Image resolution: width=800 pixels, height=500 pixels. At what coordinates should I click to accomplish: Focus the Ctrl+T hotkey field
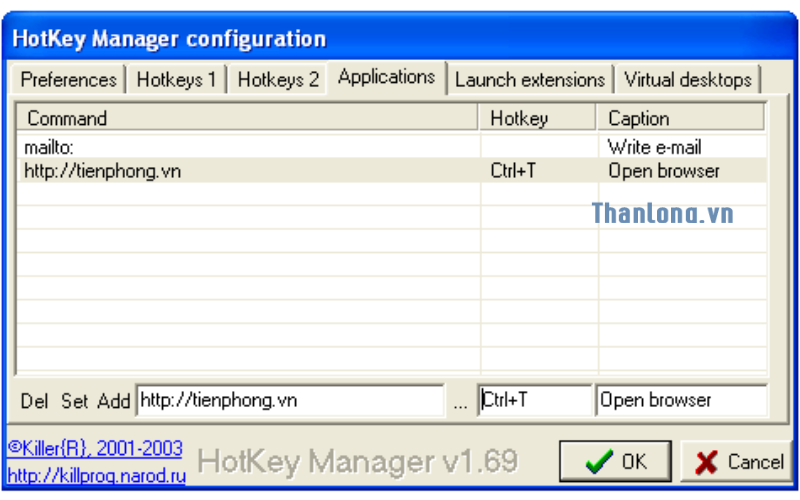[535, 401]
